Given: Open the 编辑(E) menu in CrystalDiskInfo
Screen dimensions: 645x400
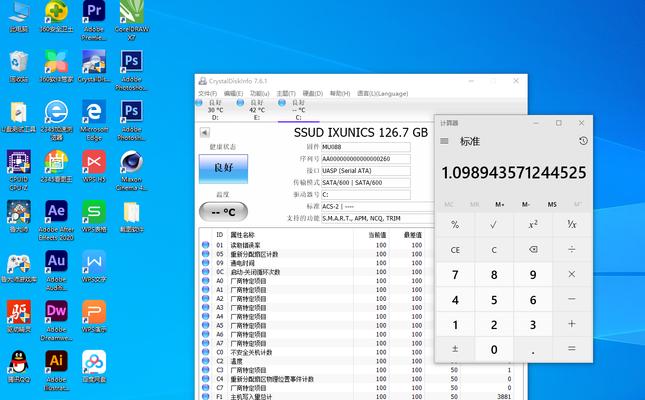Looking at the screenshot, I should click(x=233, y=93).
